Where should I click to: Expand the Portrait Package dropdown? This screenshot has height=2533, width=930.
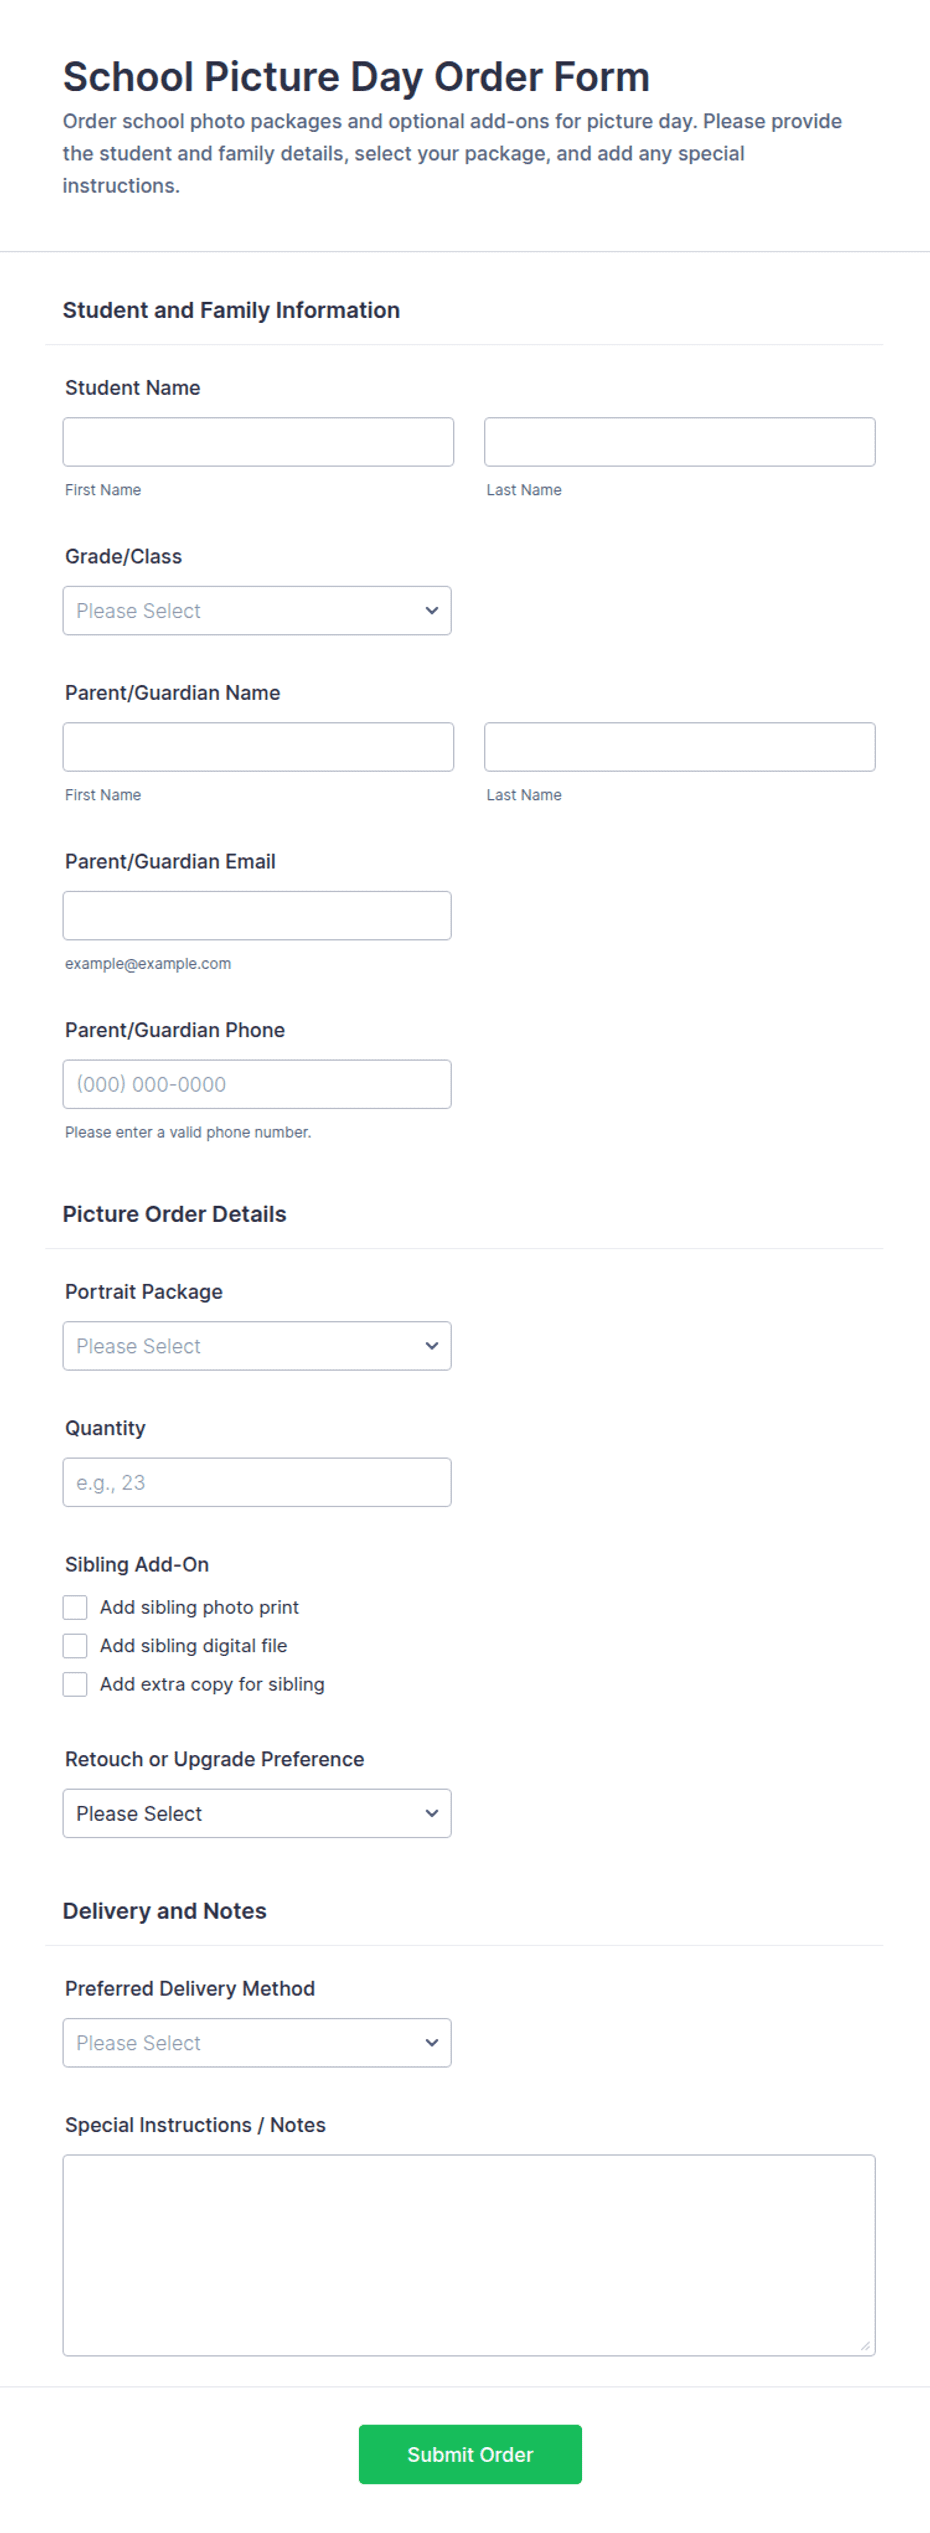point(257,1346)
